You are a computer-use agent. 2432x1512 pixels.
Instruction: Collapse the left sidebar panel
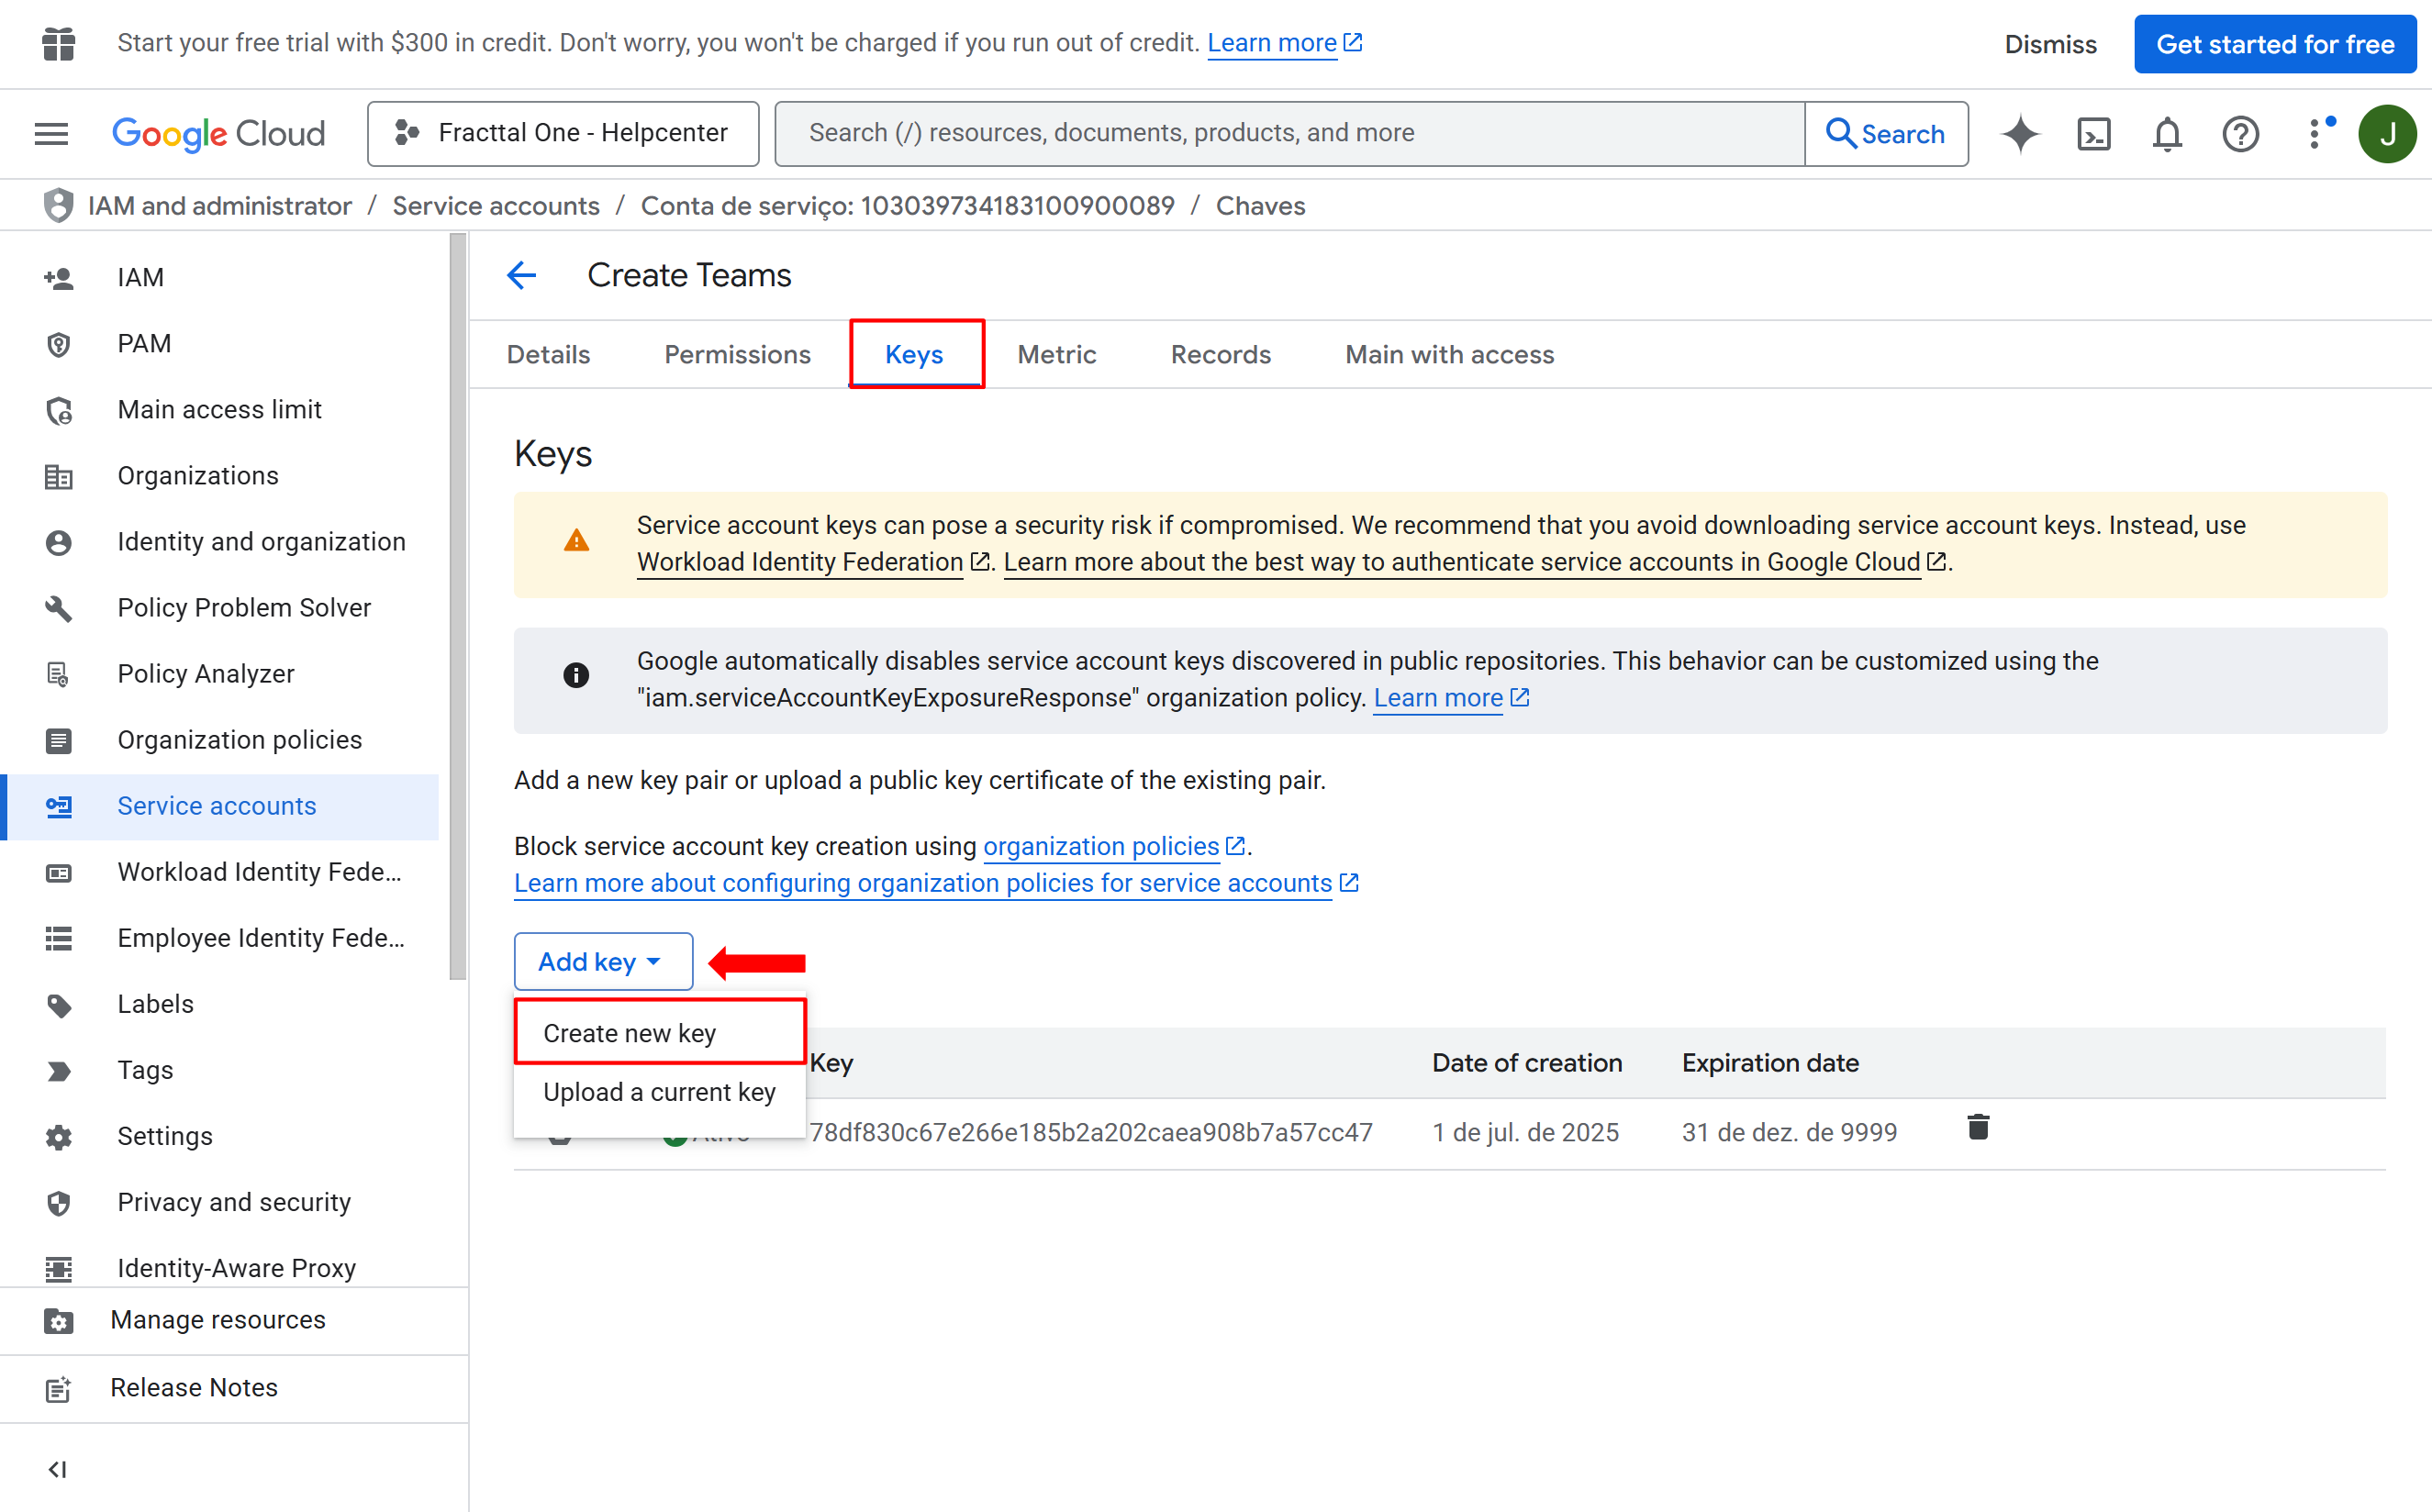tap(57, 1469)
